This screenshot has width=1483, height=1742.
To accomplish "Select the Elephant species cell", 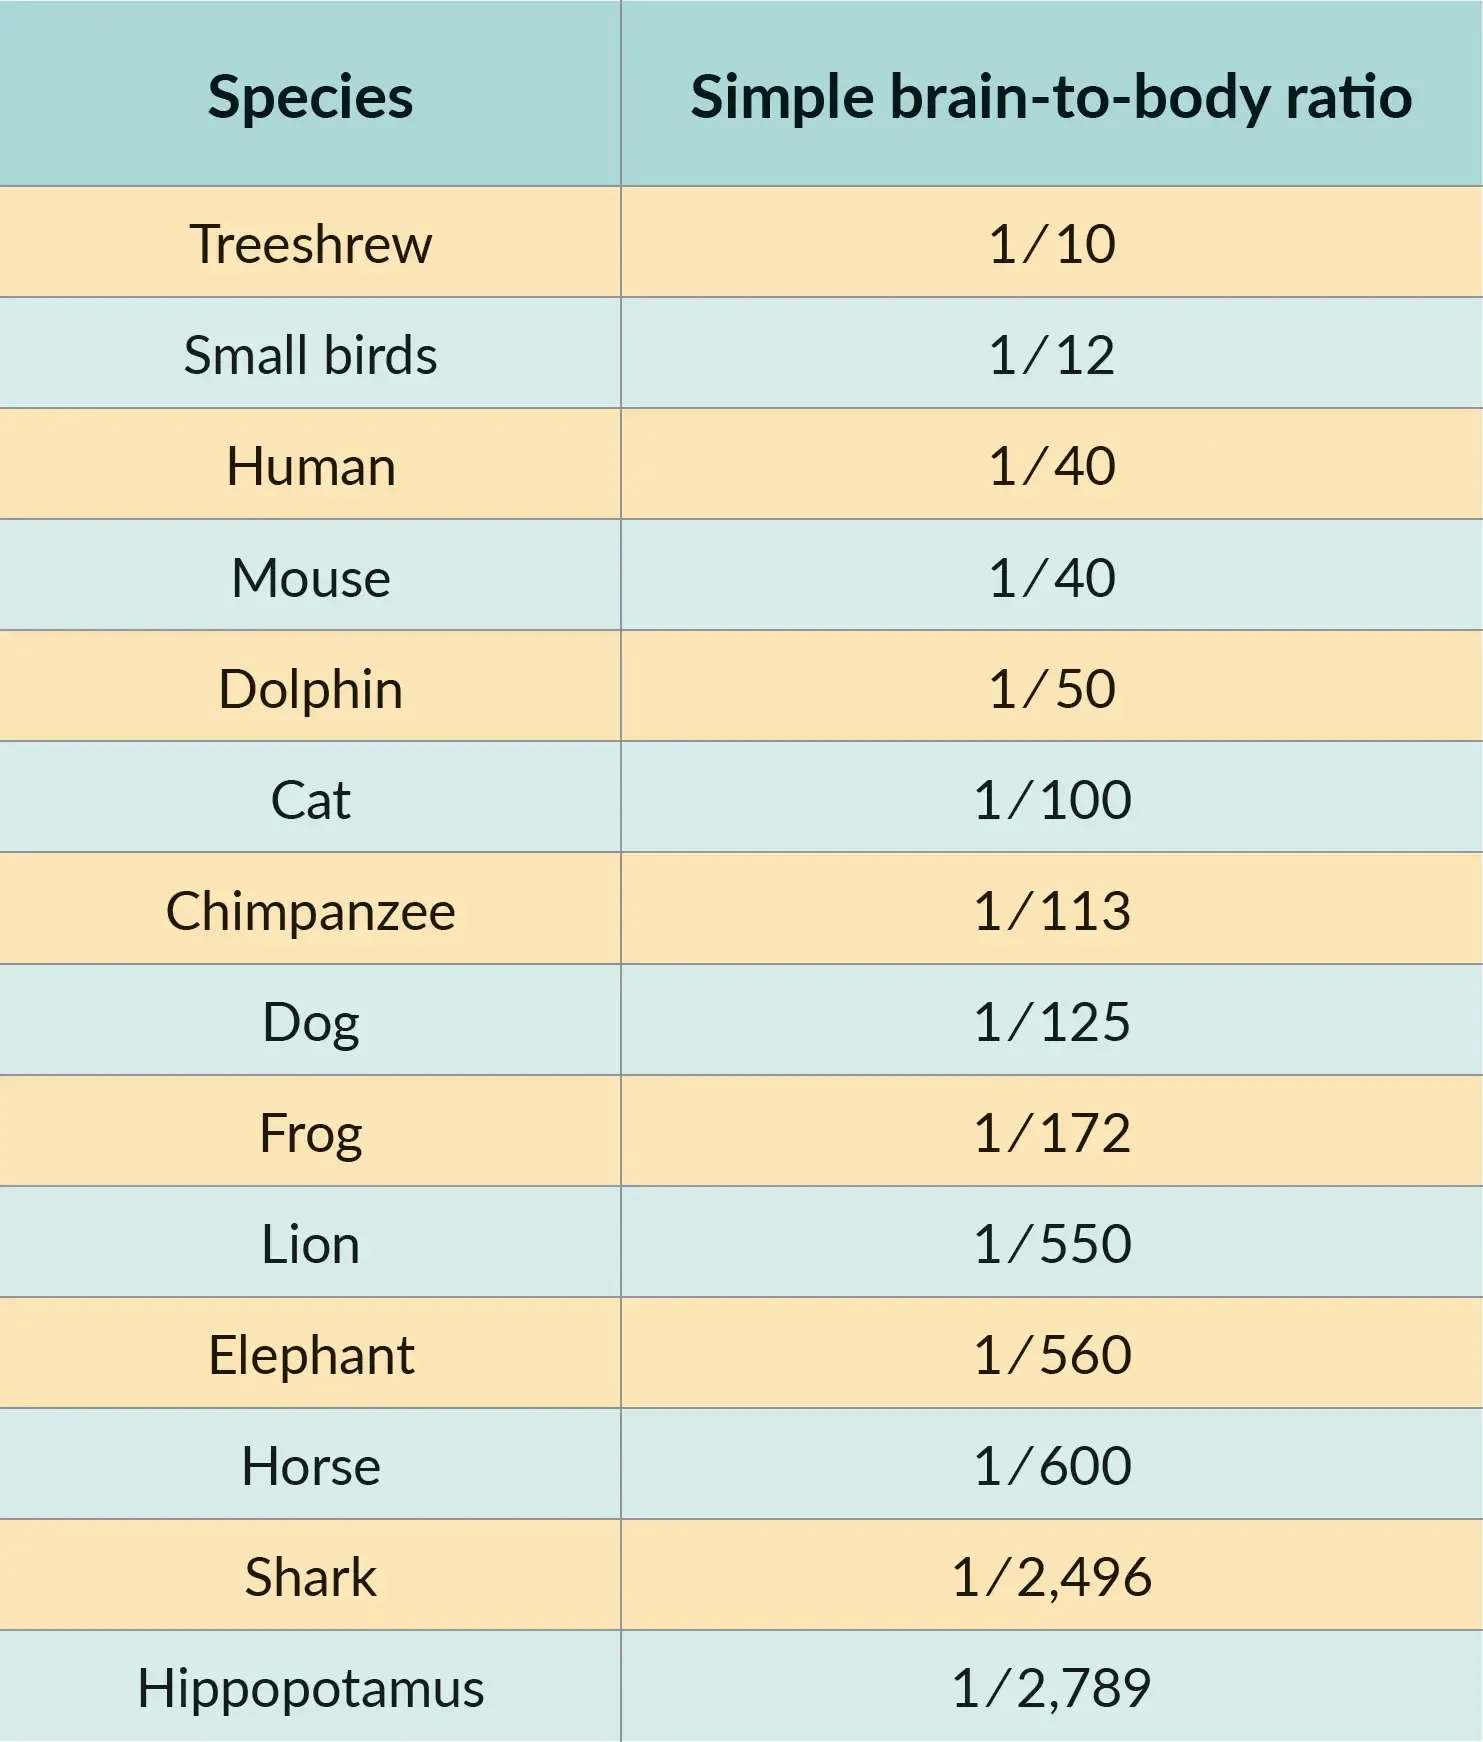I will [310, 1355].
